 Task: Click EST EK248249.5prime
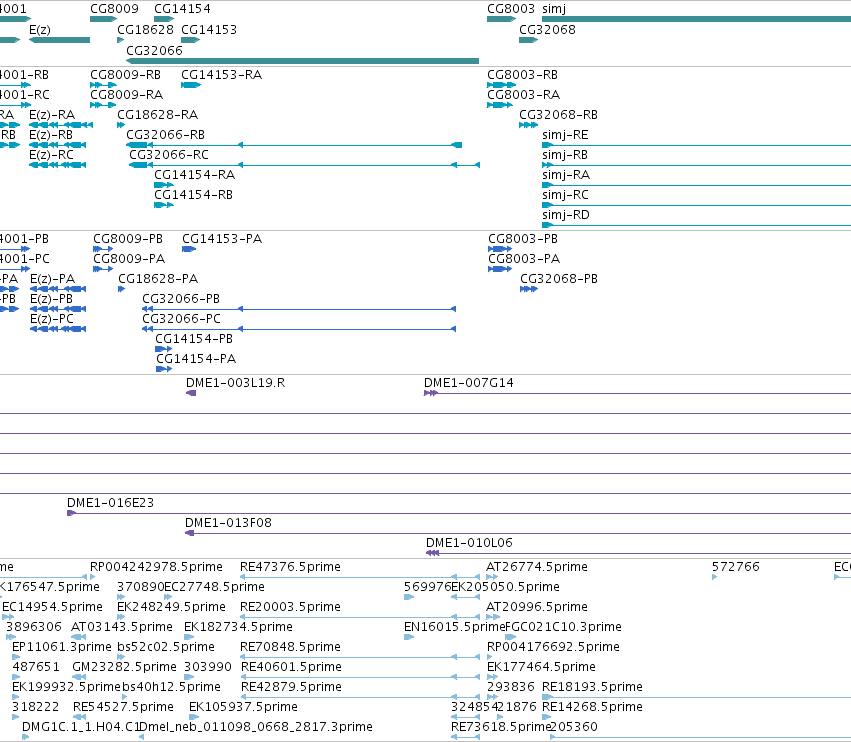tap(172, 607)
